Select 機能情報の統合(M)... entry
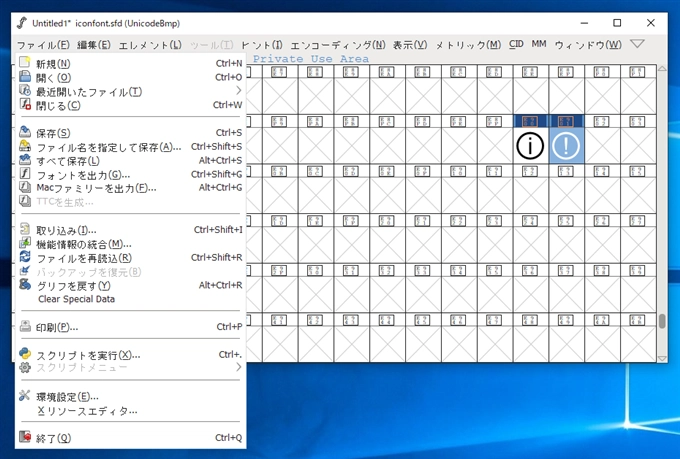Screen dimensions: 680x459 click(131, 244)
